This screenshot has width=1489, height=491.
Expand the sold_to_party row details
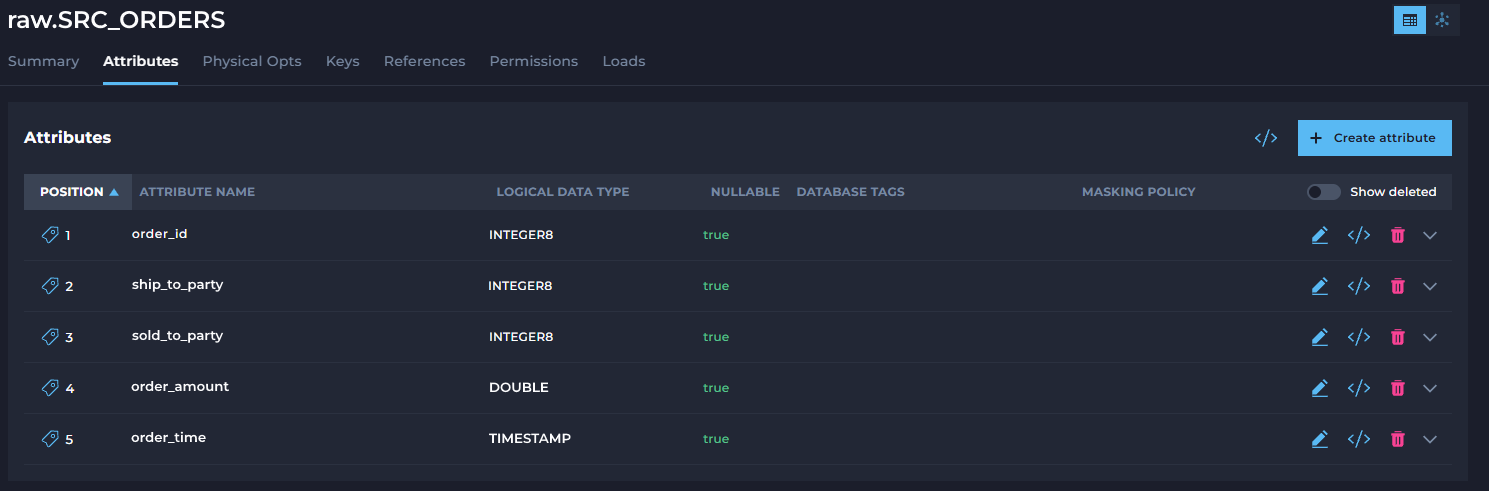tap(1430, 337)
